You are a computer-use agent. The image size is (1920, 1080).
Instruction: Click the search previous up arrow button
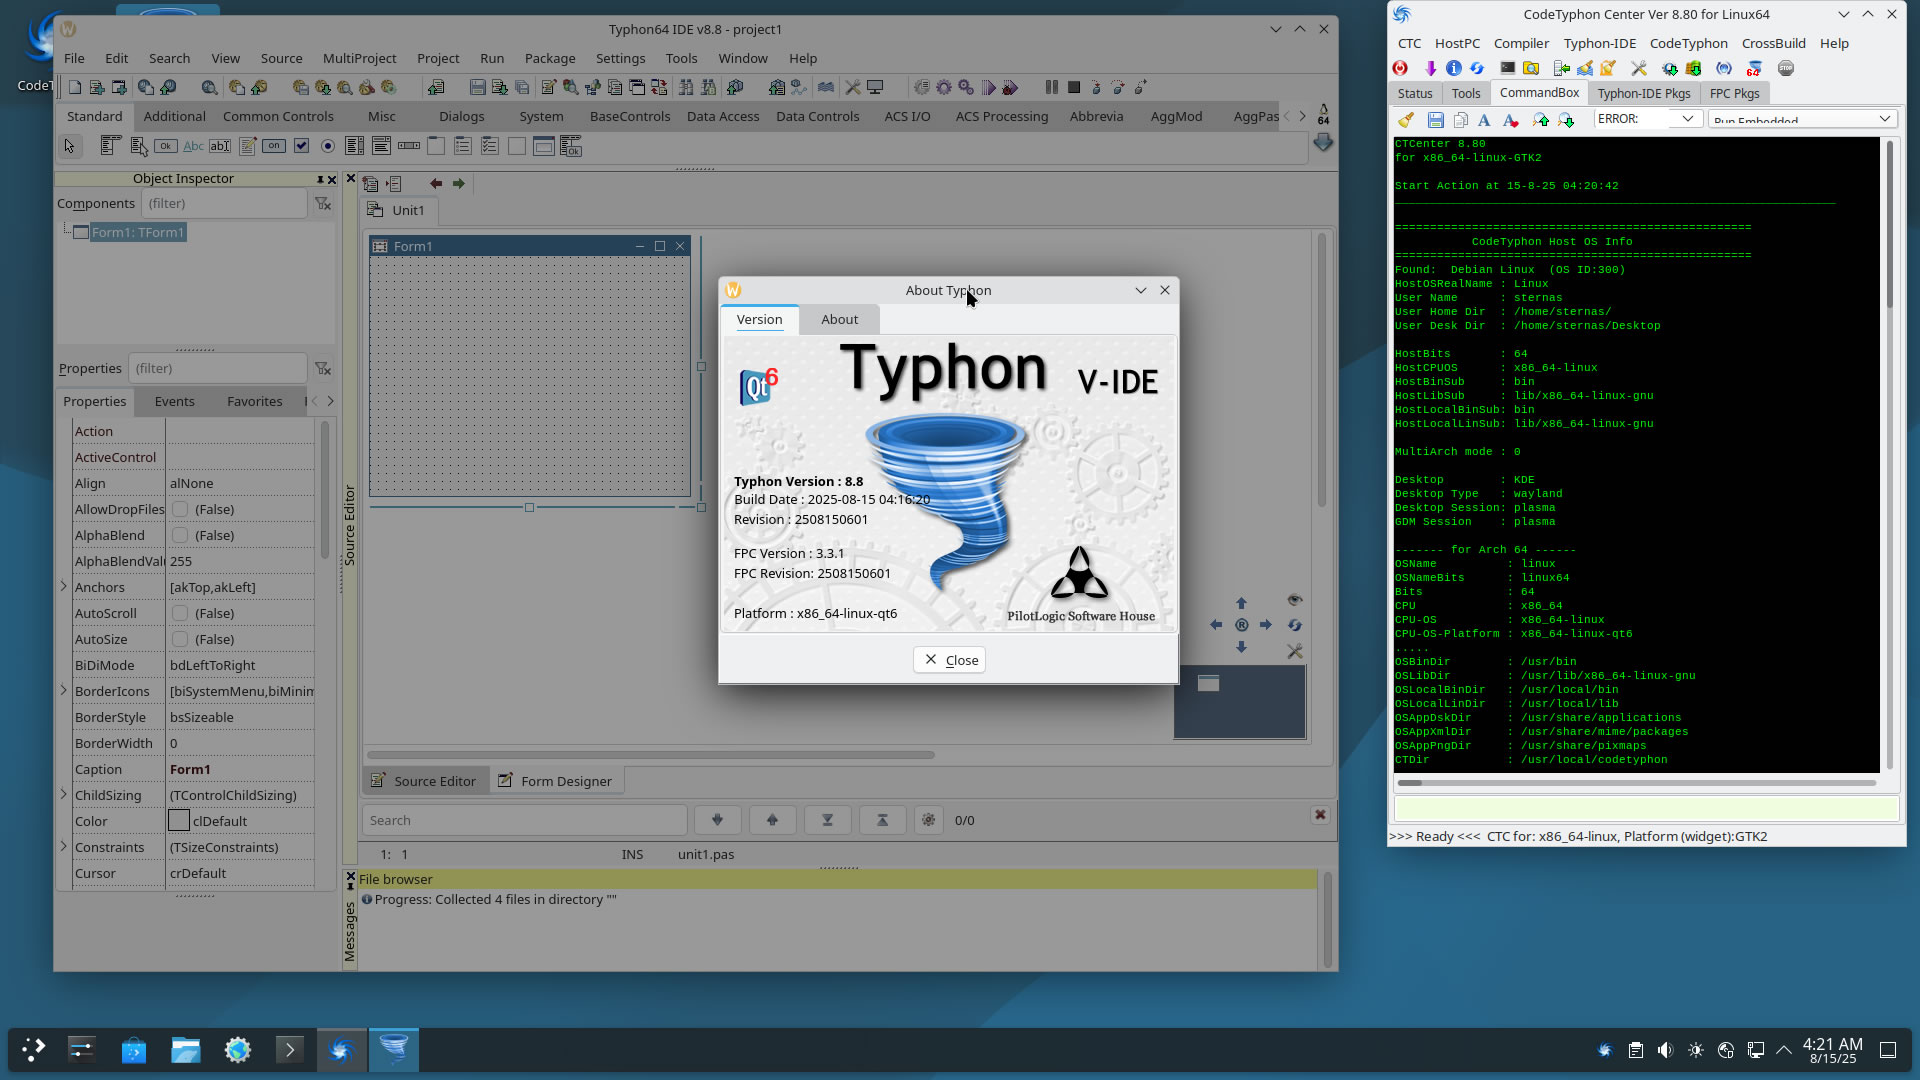coord(772,820)
